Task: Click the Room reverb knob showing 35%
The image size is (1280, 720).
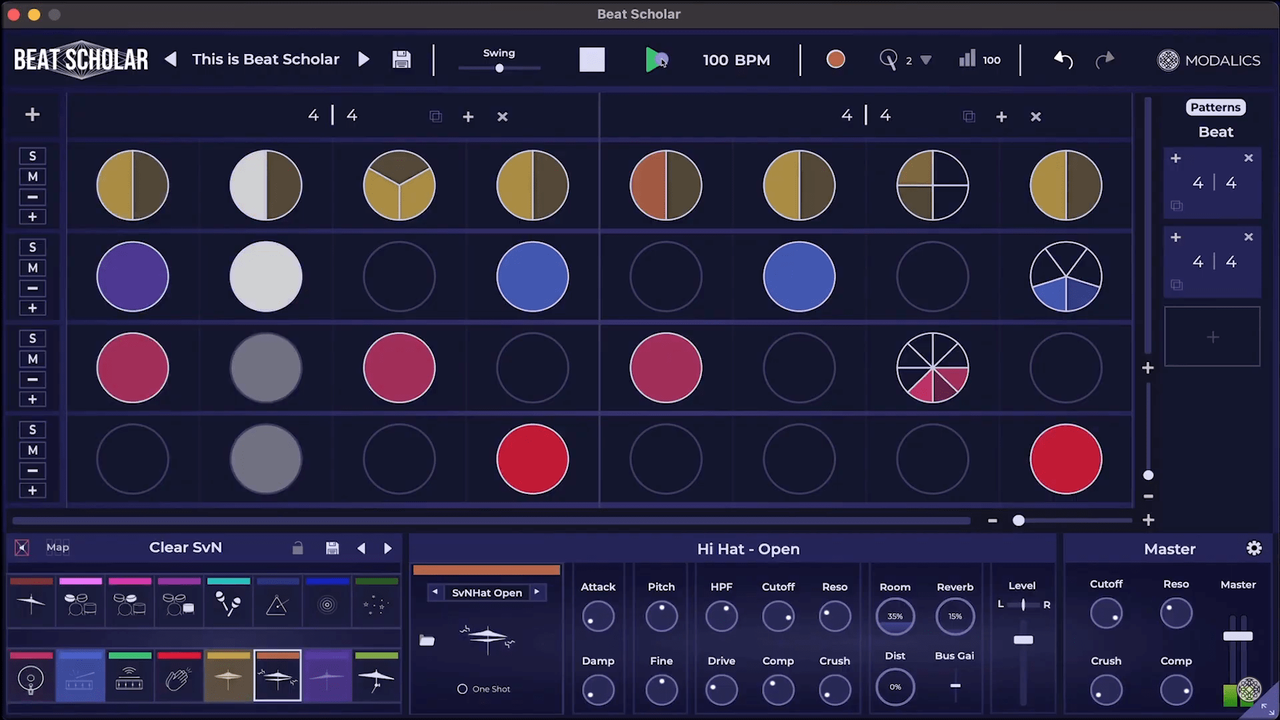Action: [895, 616]
